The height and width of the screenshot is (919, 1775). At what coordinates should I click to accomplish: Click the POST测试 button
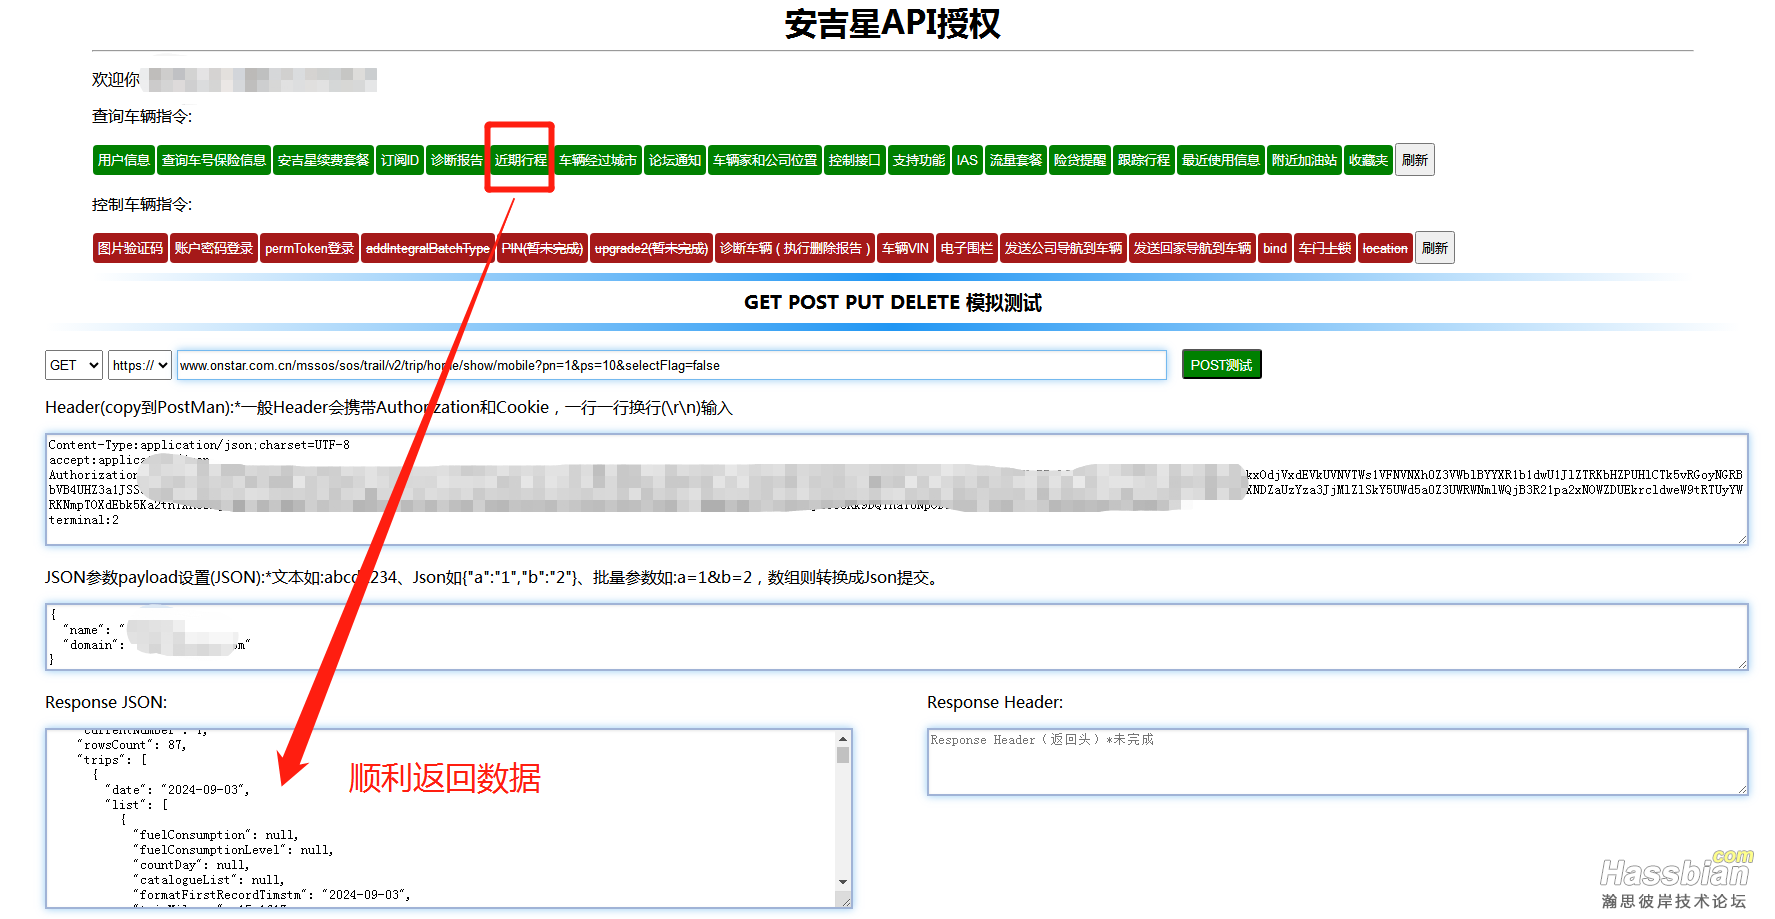click(1221, 365)
